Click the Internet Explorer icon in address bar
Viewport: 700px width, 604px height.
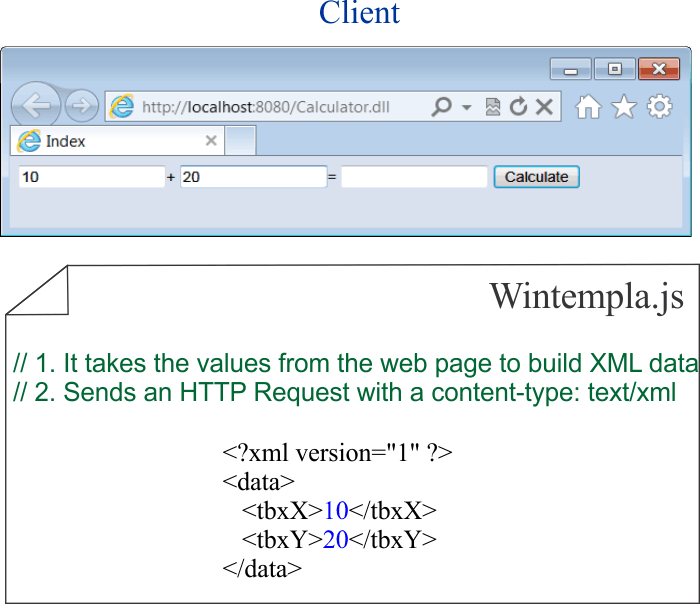[122, 106]
